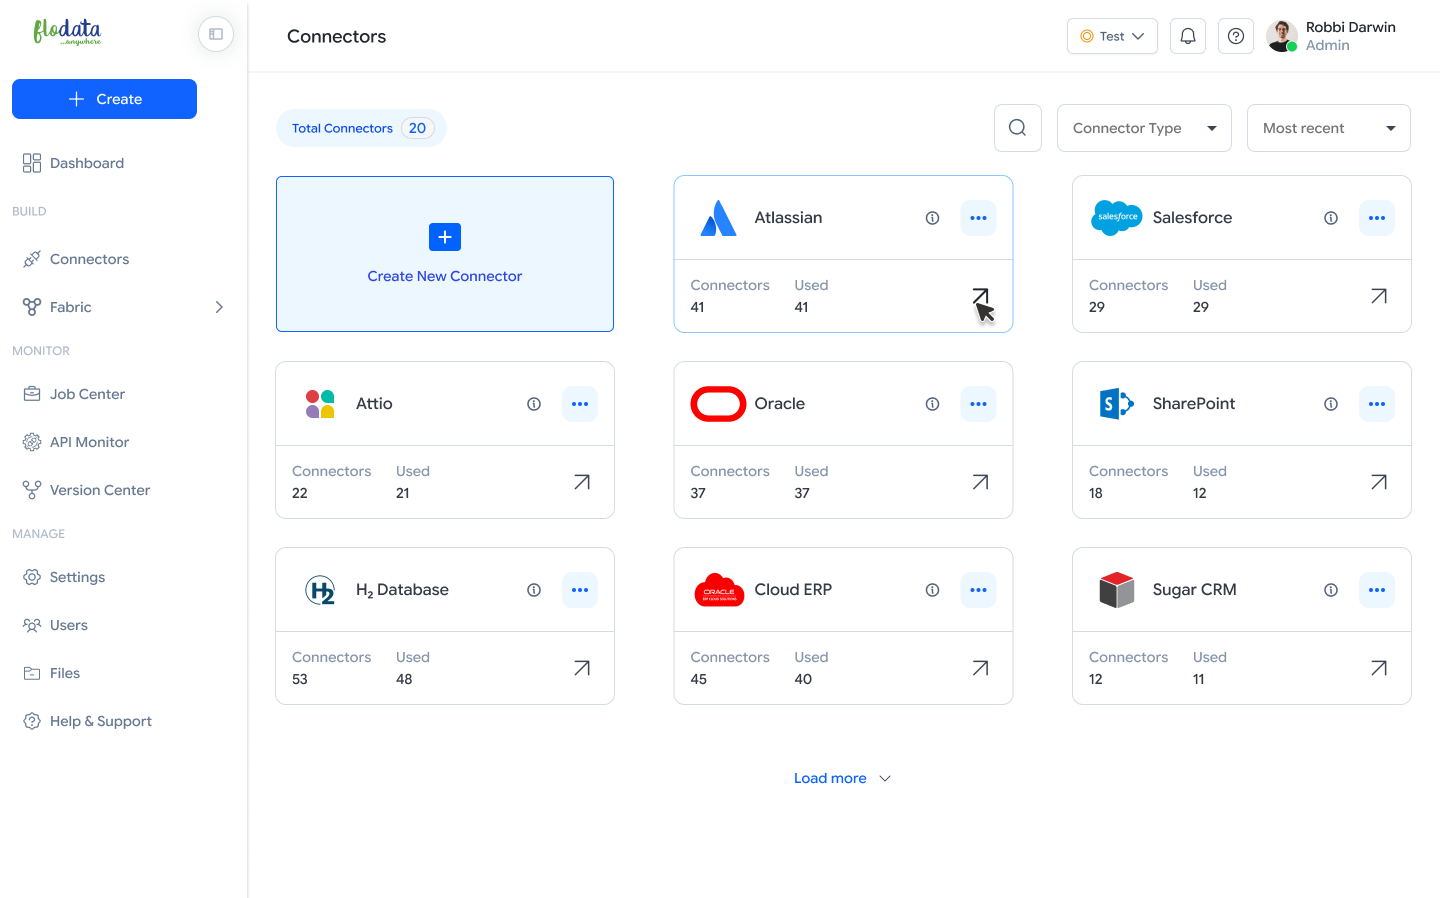Click the search magnifier icon
This screenshot has height=898, width=1440.
[x=1018, y=128]
